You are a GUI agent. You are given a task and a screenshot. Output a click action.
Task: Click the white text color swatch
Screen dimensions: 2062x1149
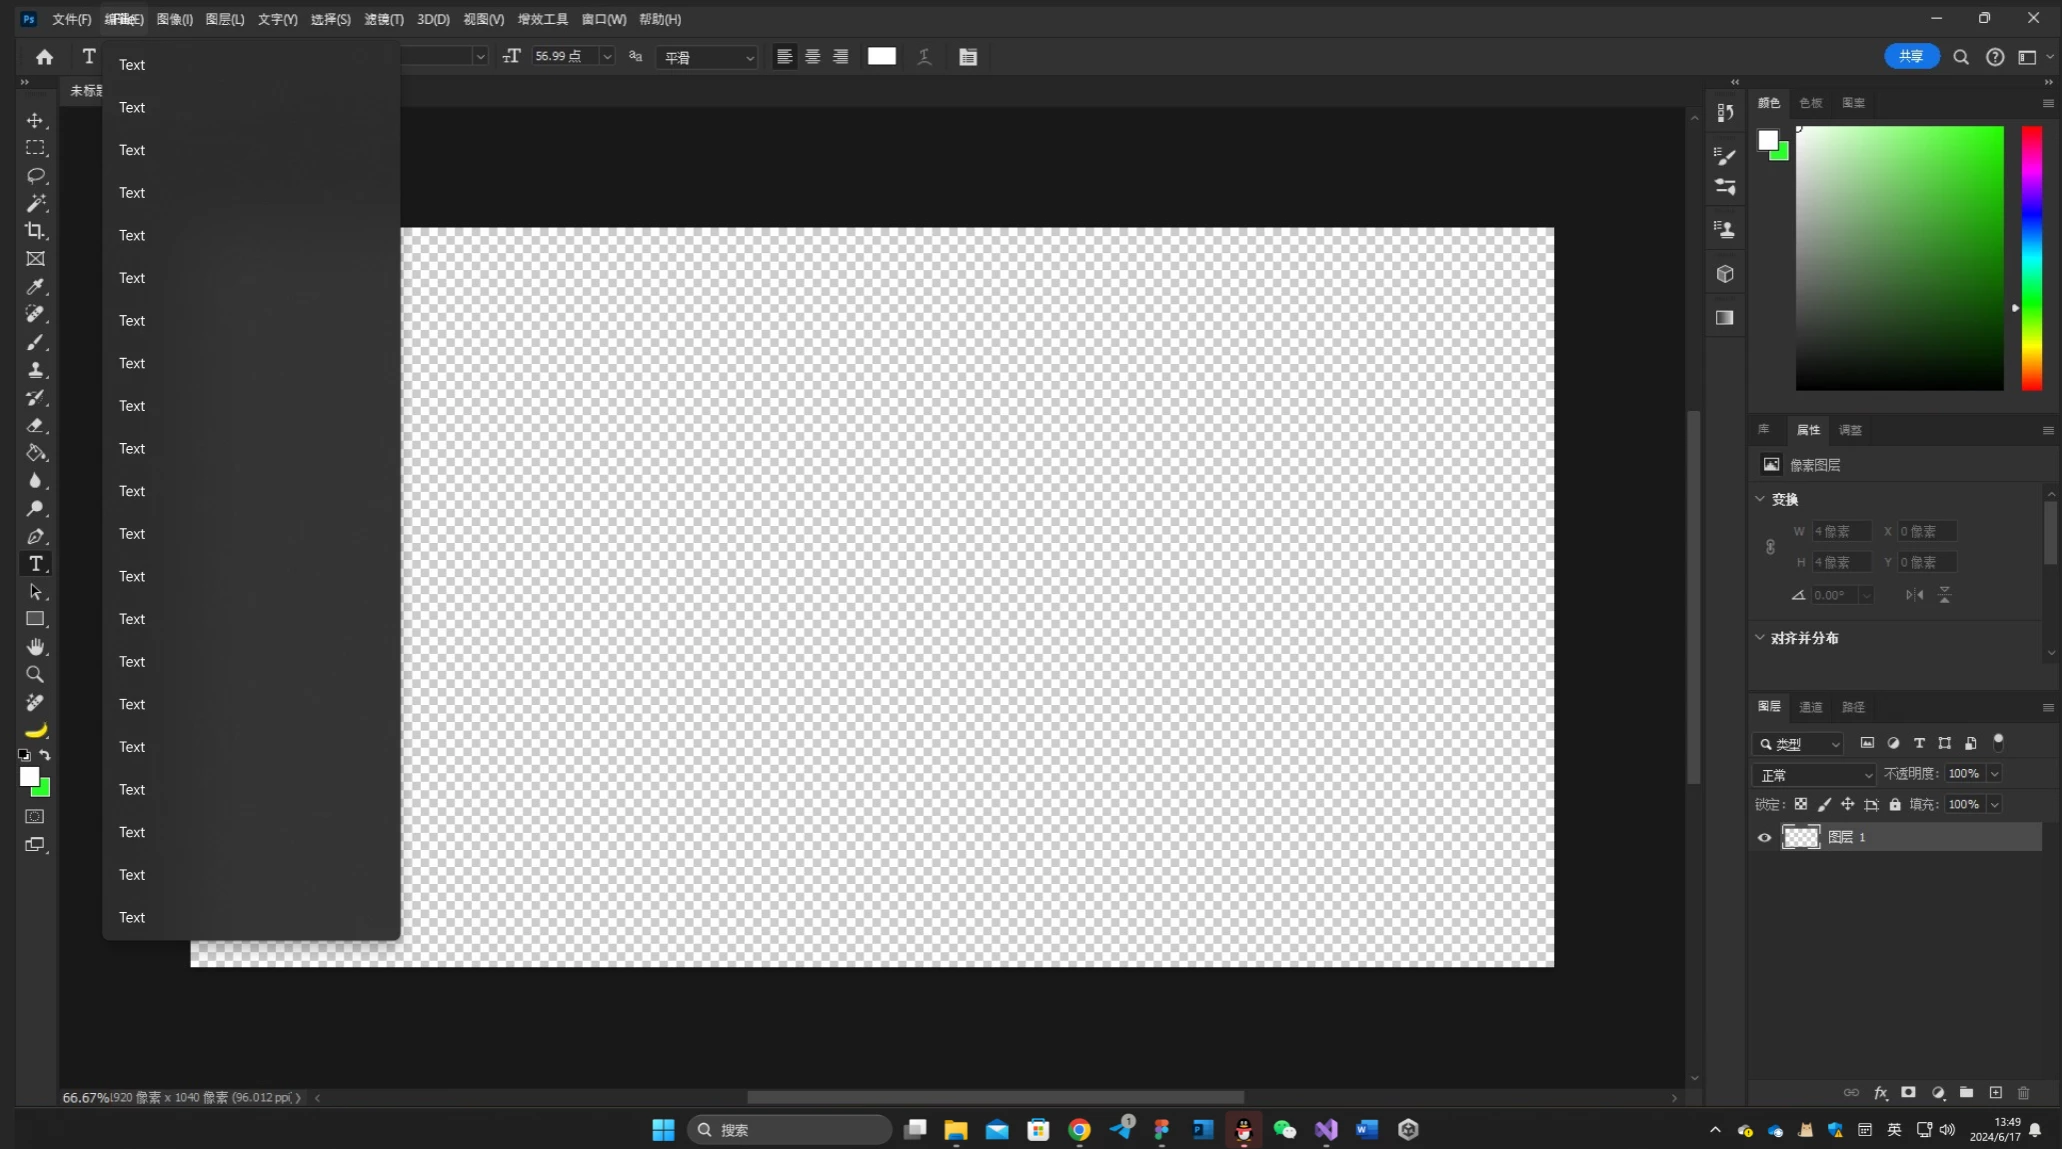point(881,57)
